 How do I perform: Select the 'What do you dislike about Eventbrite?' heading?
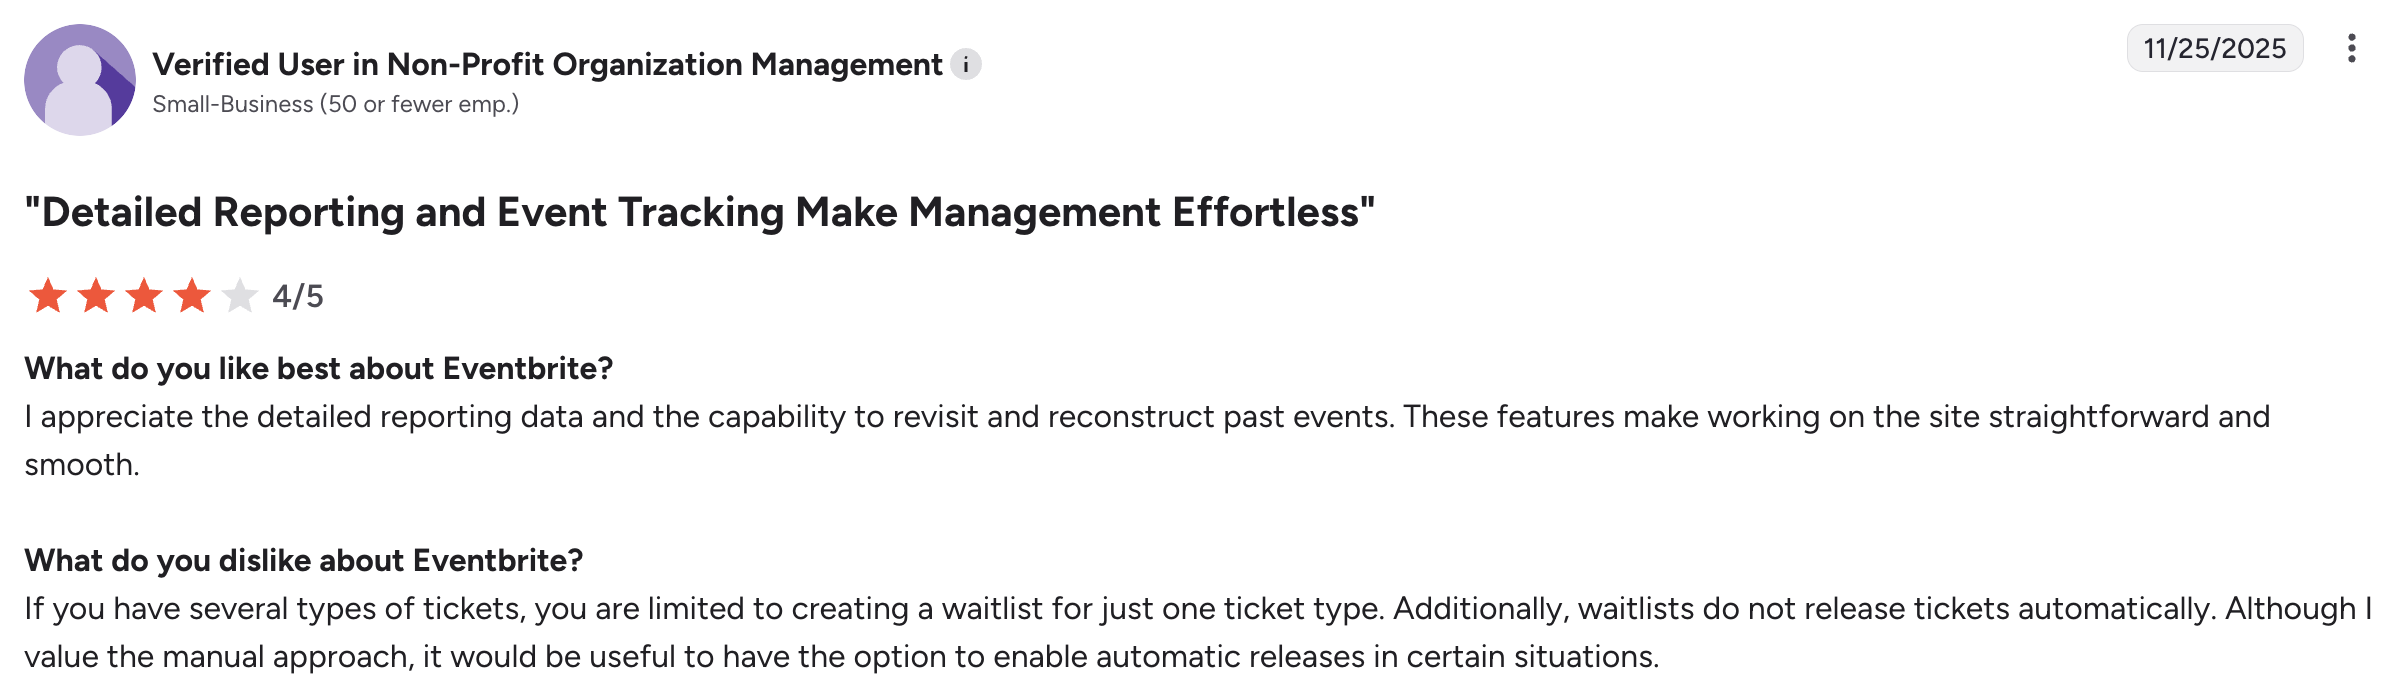(303, 561)
